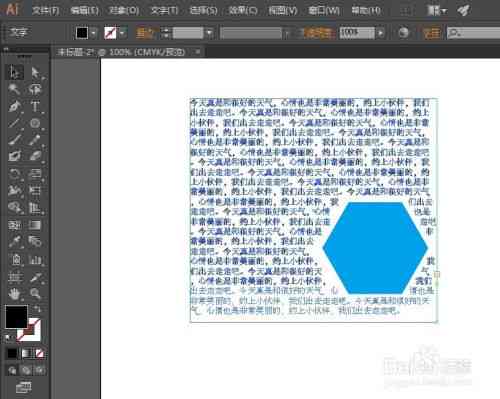Select the Symbol Sprayer tool
500x399 pixels.
[x=15, y=259]
